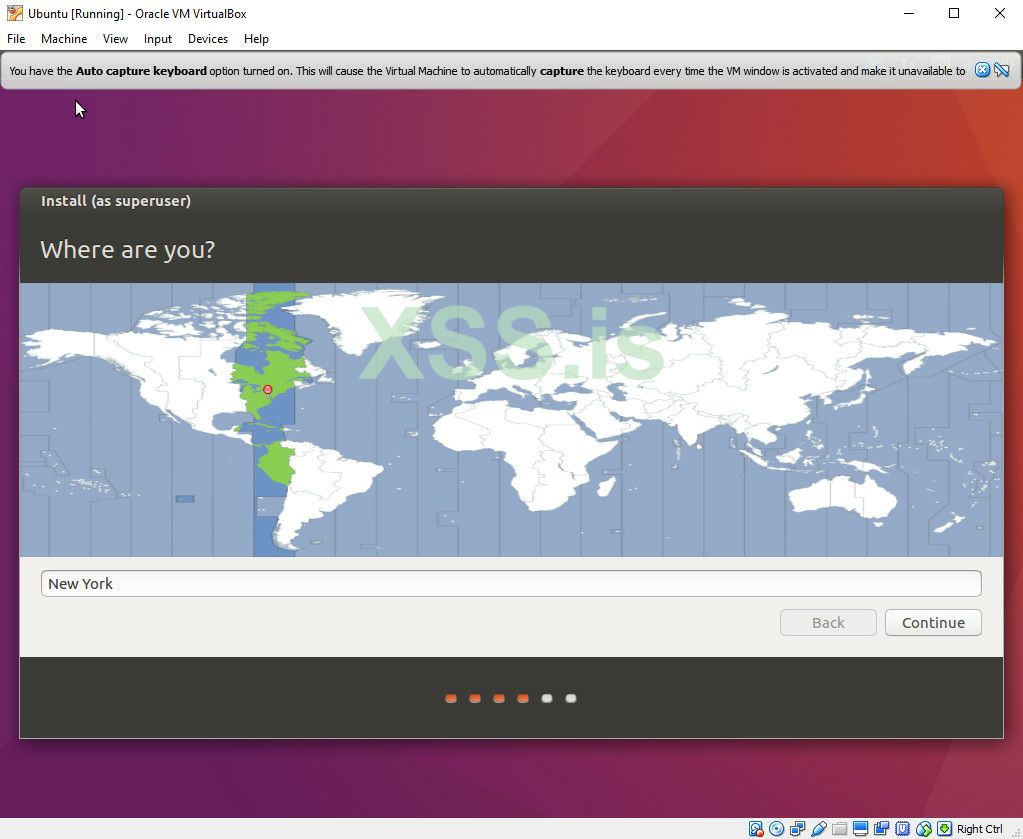Click the keyboard capture green arrow icon
1023x839 pixels.
pyautogui.click(x=944, y=829)
